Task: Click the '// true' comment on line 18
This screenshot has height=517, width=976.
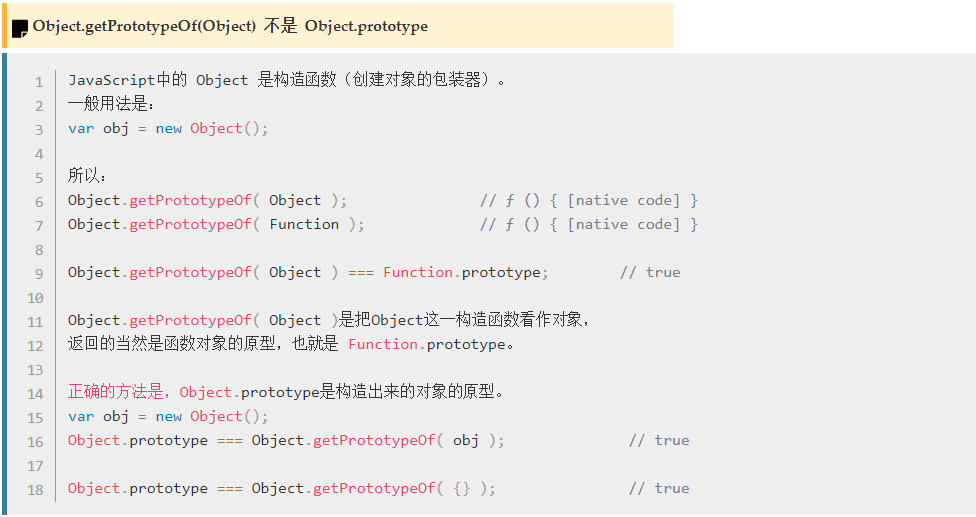Action: [x=659, y=488]
